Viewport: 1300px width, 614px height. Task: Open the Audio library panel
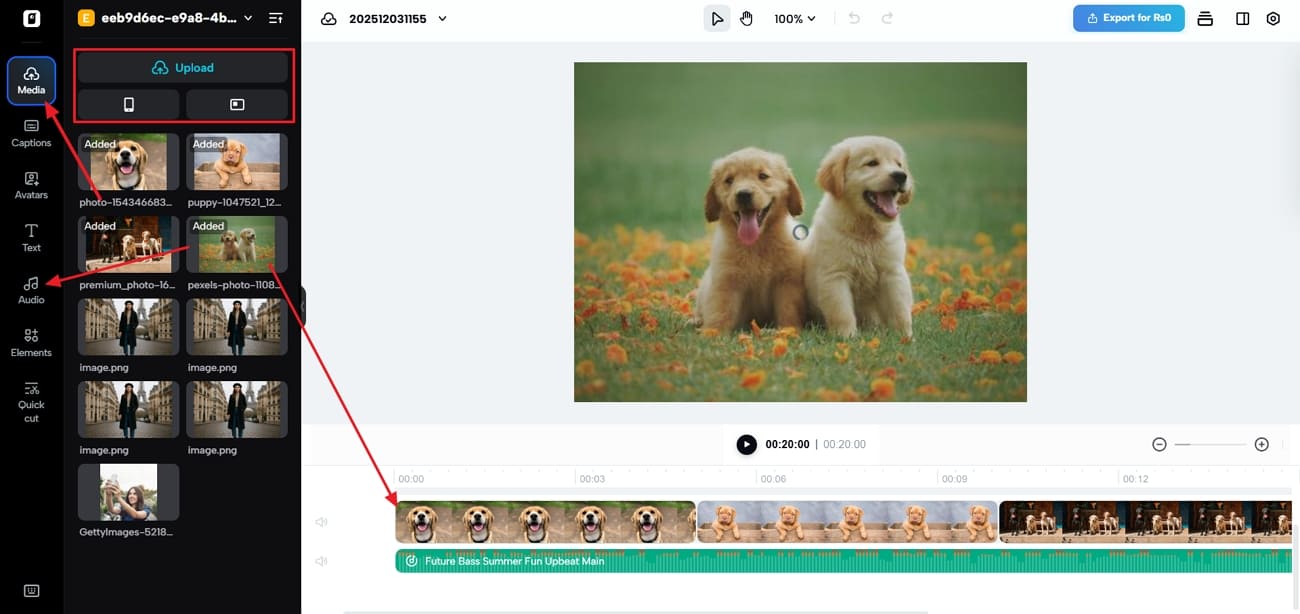pyautogui.click(x=31, y=290)
